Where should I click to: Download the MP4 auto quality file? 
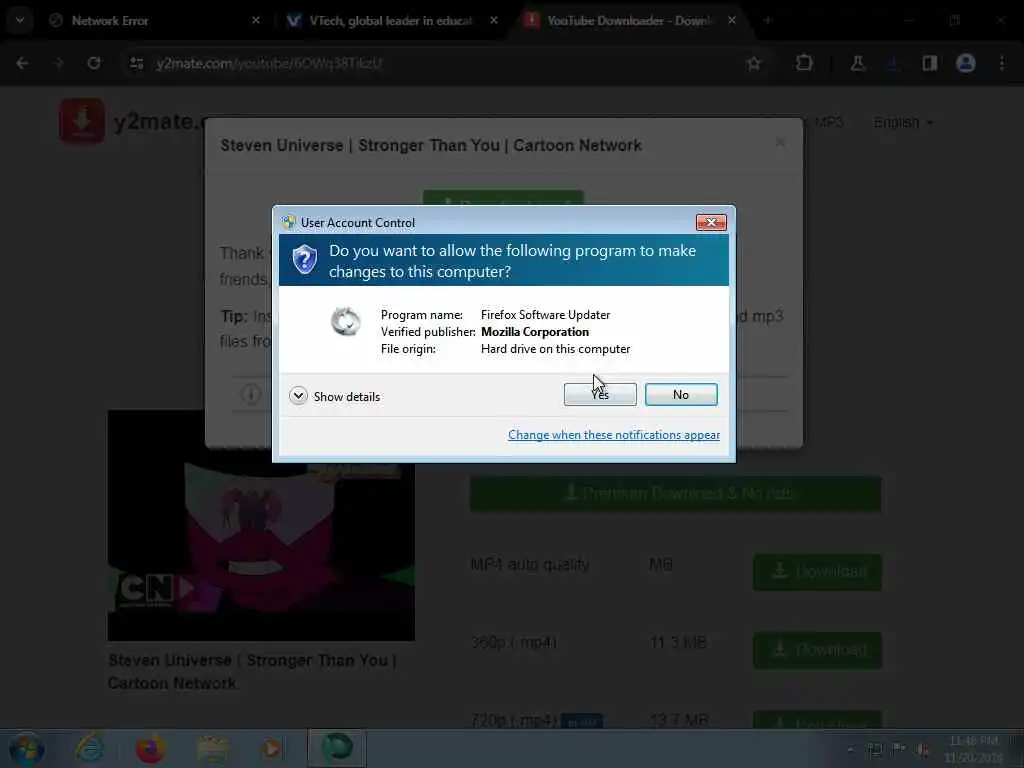coord(817,572)
